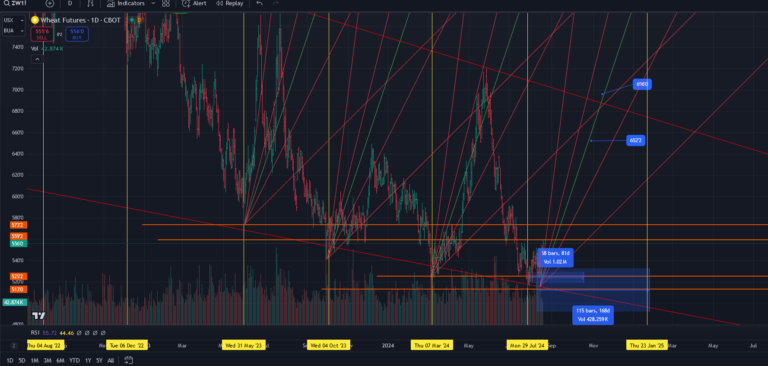The width and height of the screenshot is (768, 366).
Task: Click the Wed 04 Oct '23 date marker
Action: [x=328, y=345]
